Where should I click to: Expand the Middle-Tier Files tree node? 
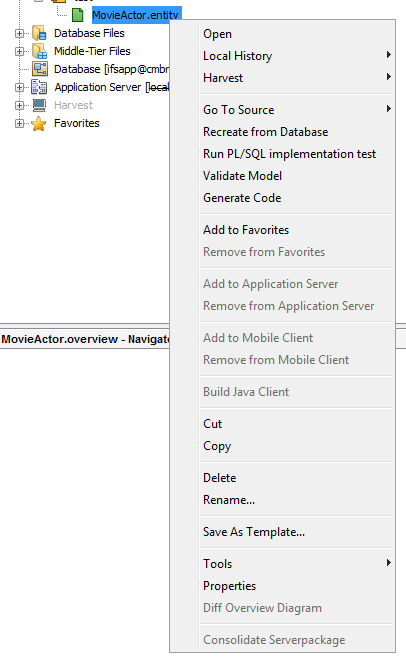[x=19, y=51]
